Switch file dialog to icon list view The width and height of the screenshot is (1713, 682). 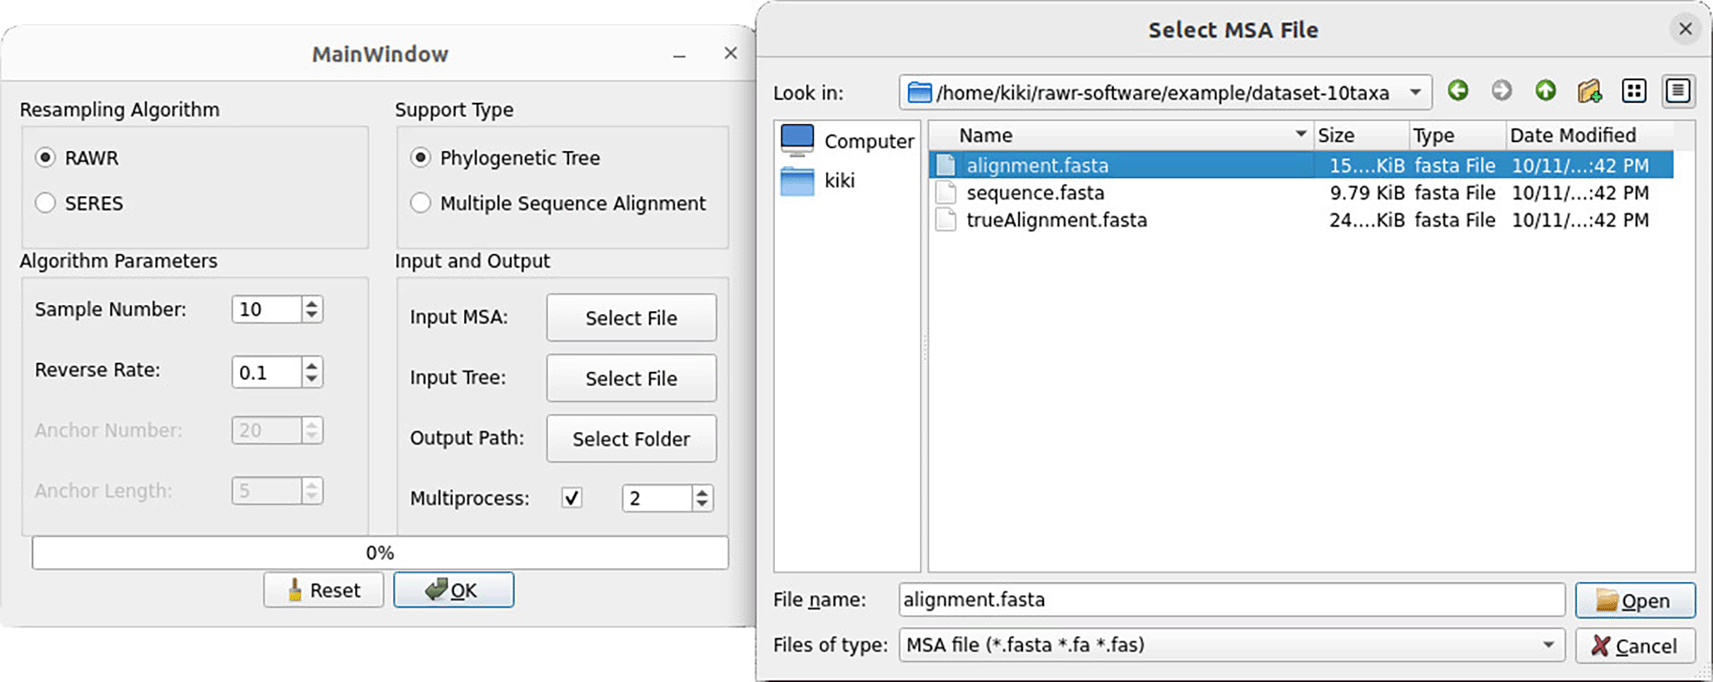tap(1634, 92)
